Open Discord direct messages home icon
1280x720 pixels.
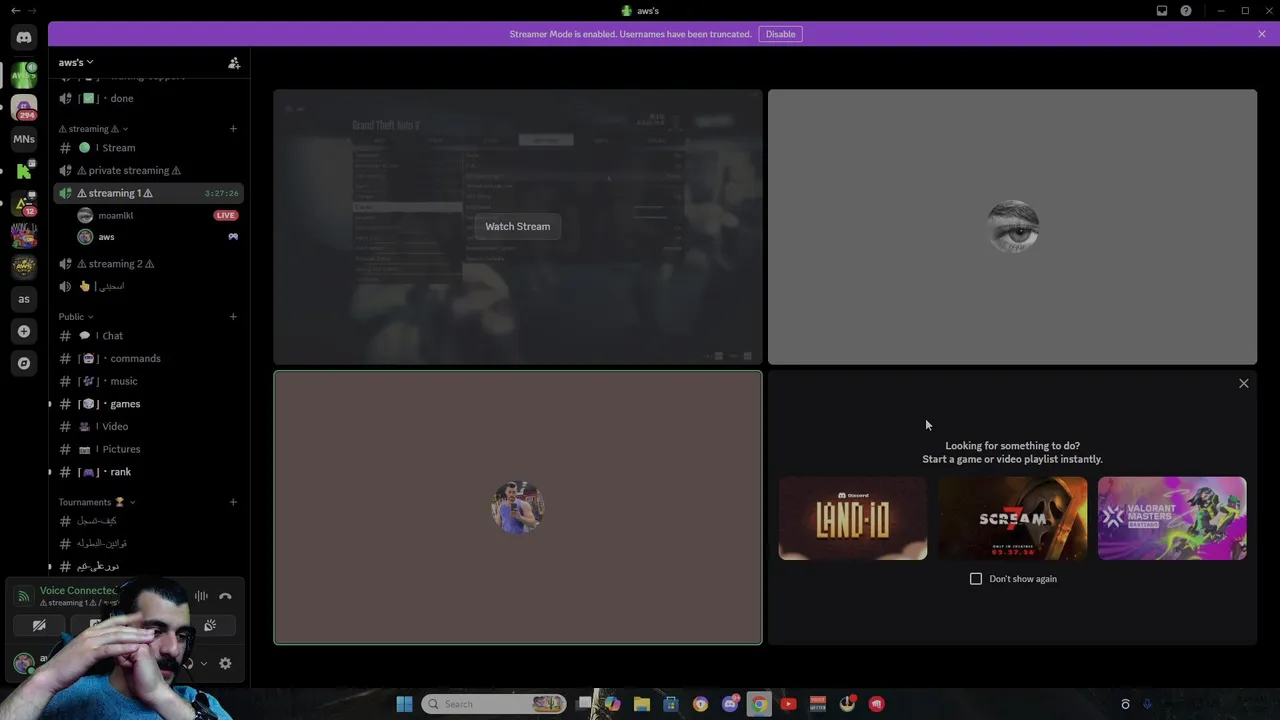(x=24, y=38)
